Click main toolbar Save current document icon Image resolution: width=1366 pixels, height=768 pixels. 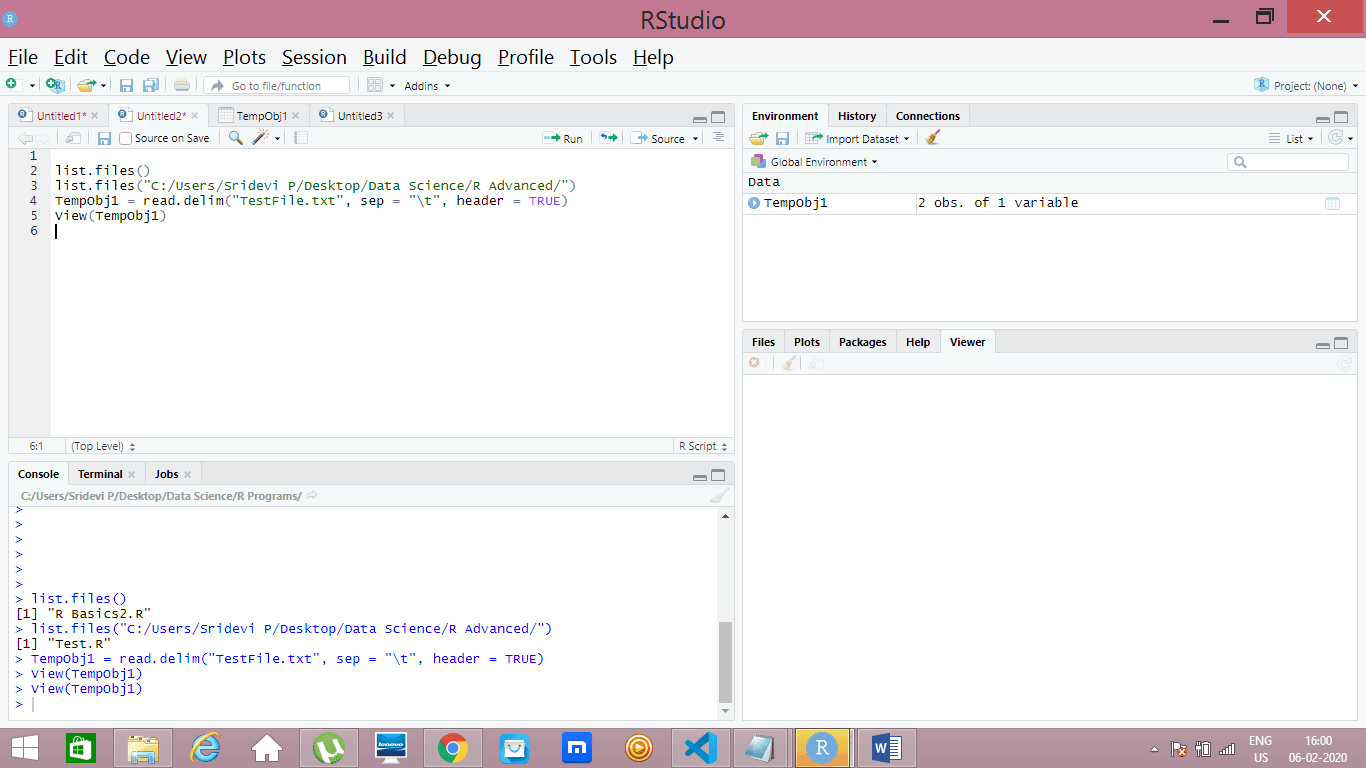coord(127,86)
